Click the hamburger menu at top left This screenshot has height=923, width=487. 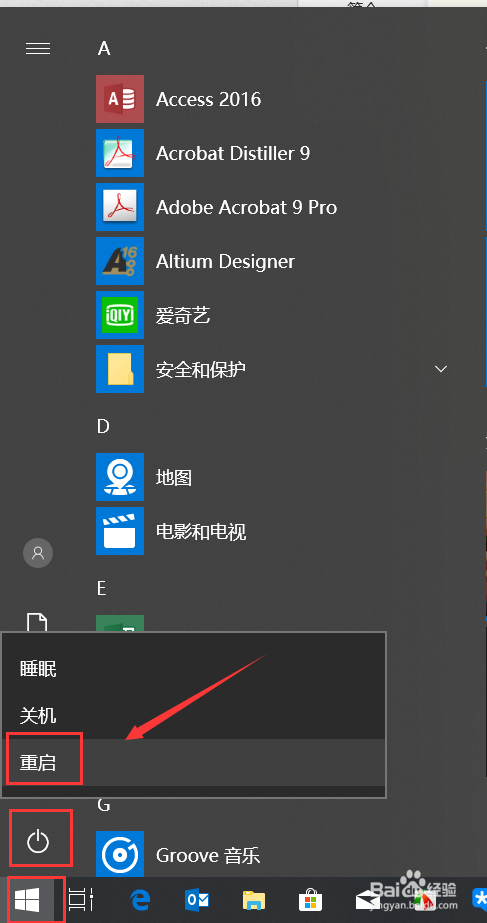38,49
